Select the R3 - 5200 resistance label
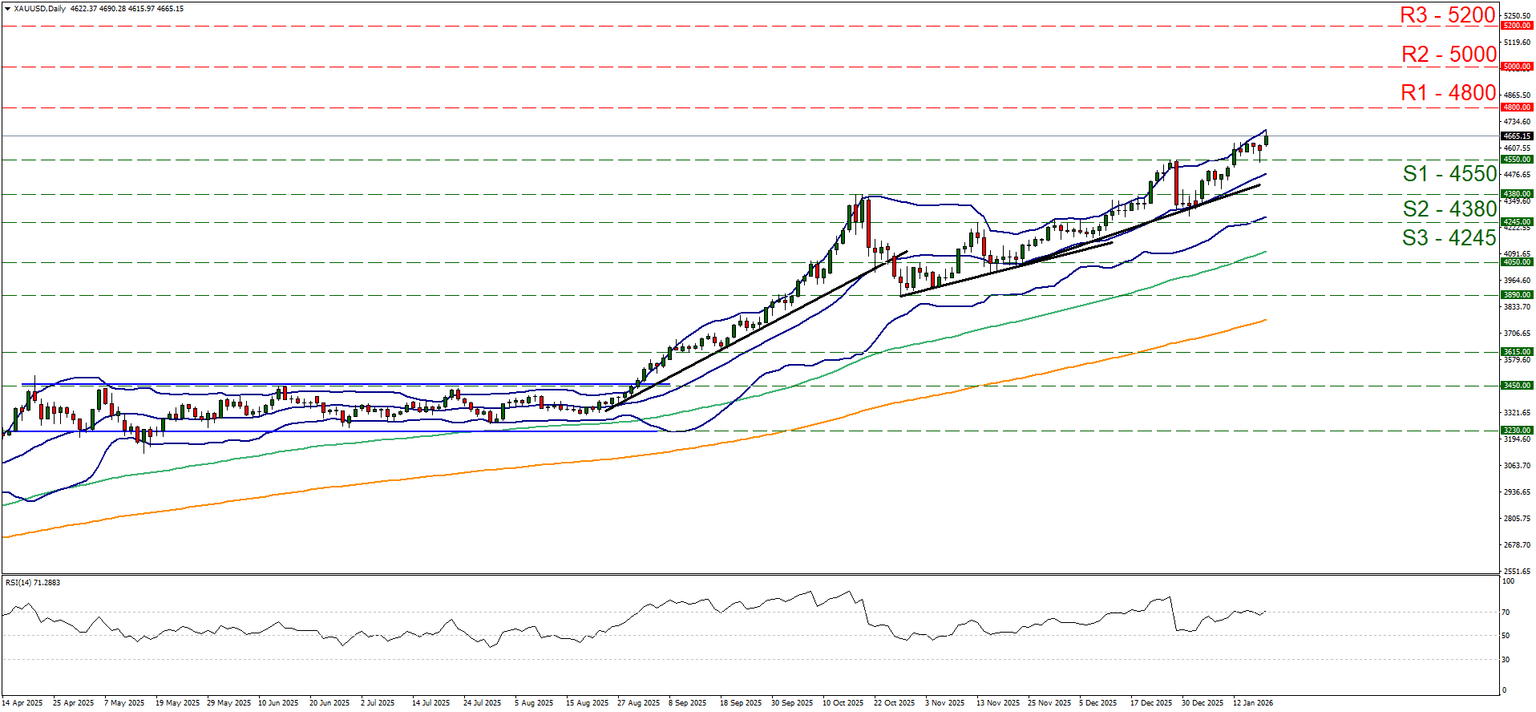The width and height of the screenshot is (1536, 712). pos(1447,15)
